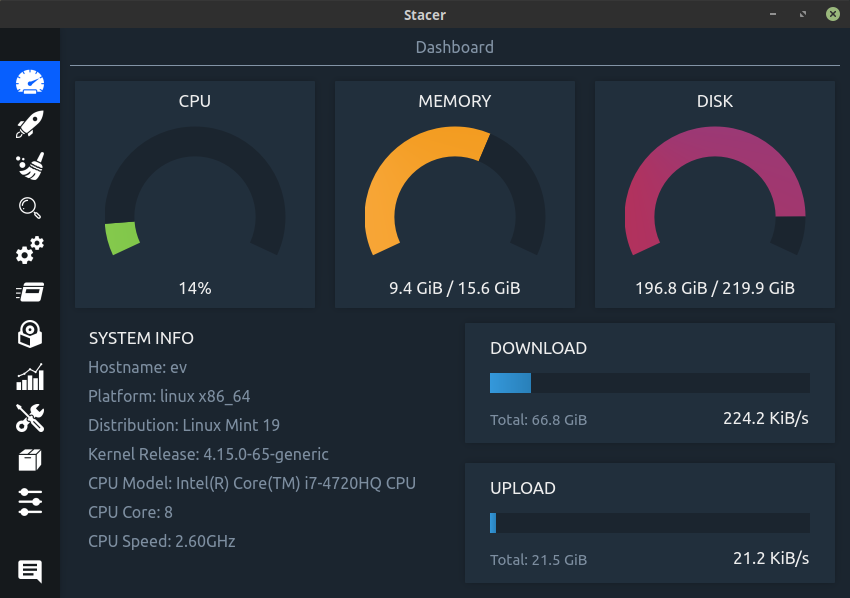This screenshot has width=850, height=598.
Task: Select the Search magnifier in the sidebar
Action: click(30, 208)
